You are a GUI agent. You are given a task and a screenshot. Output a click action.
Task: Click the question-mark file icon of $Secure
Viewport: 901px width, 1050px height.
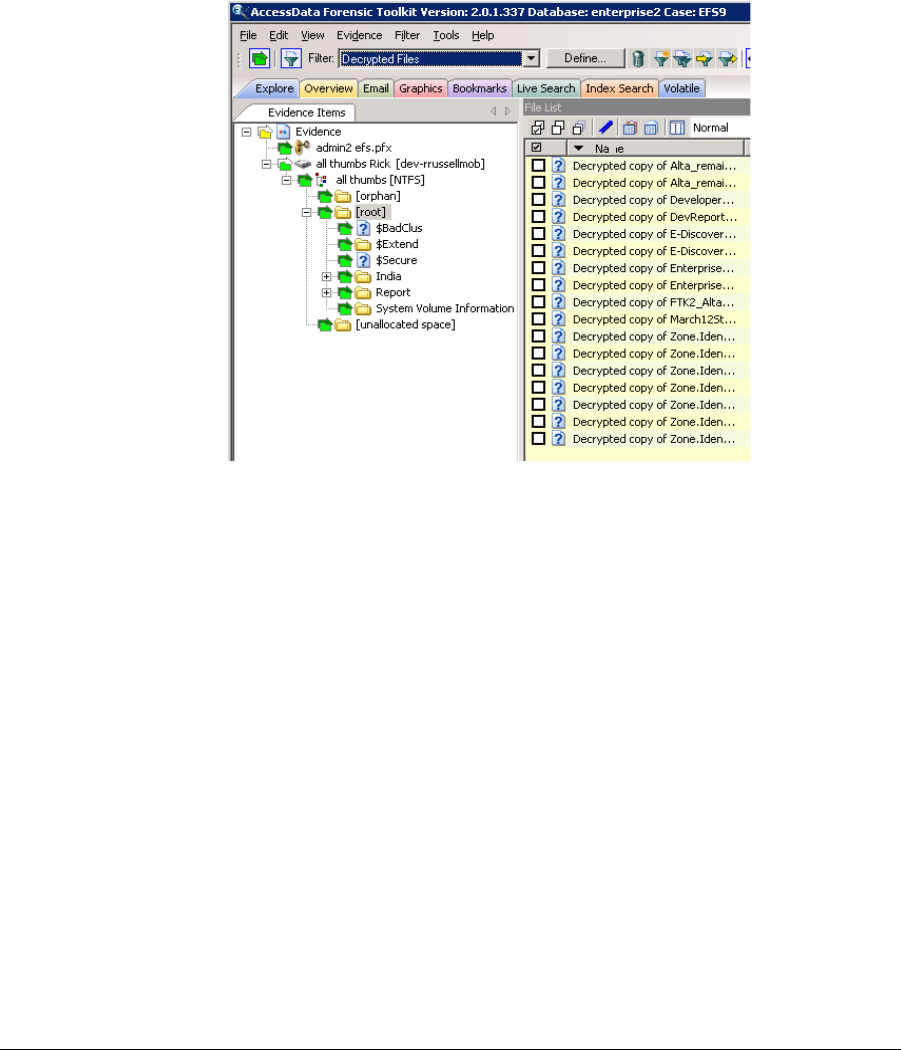363,260
